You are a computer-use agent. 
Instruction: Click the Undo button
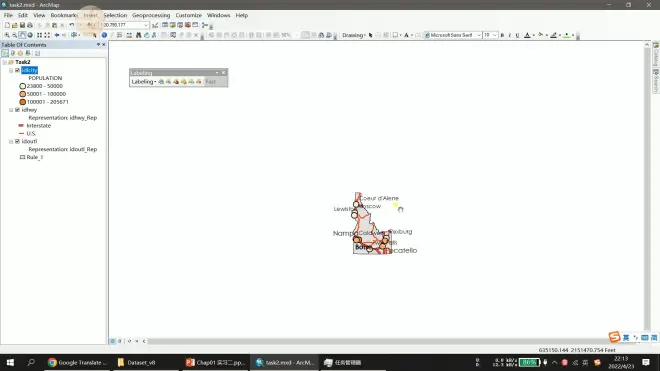pyautogui.click(x=71, y=25)
